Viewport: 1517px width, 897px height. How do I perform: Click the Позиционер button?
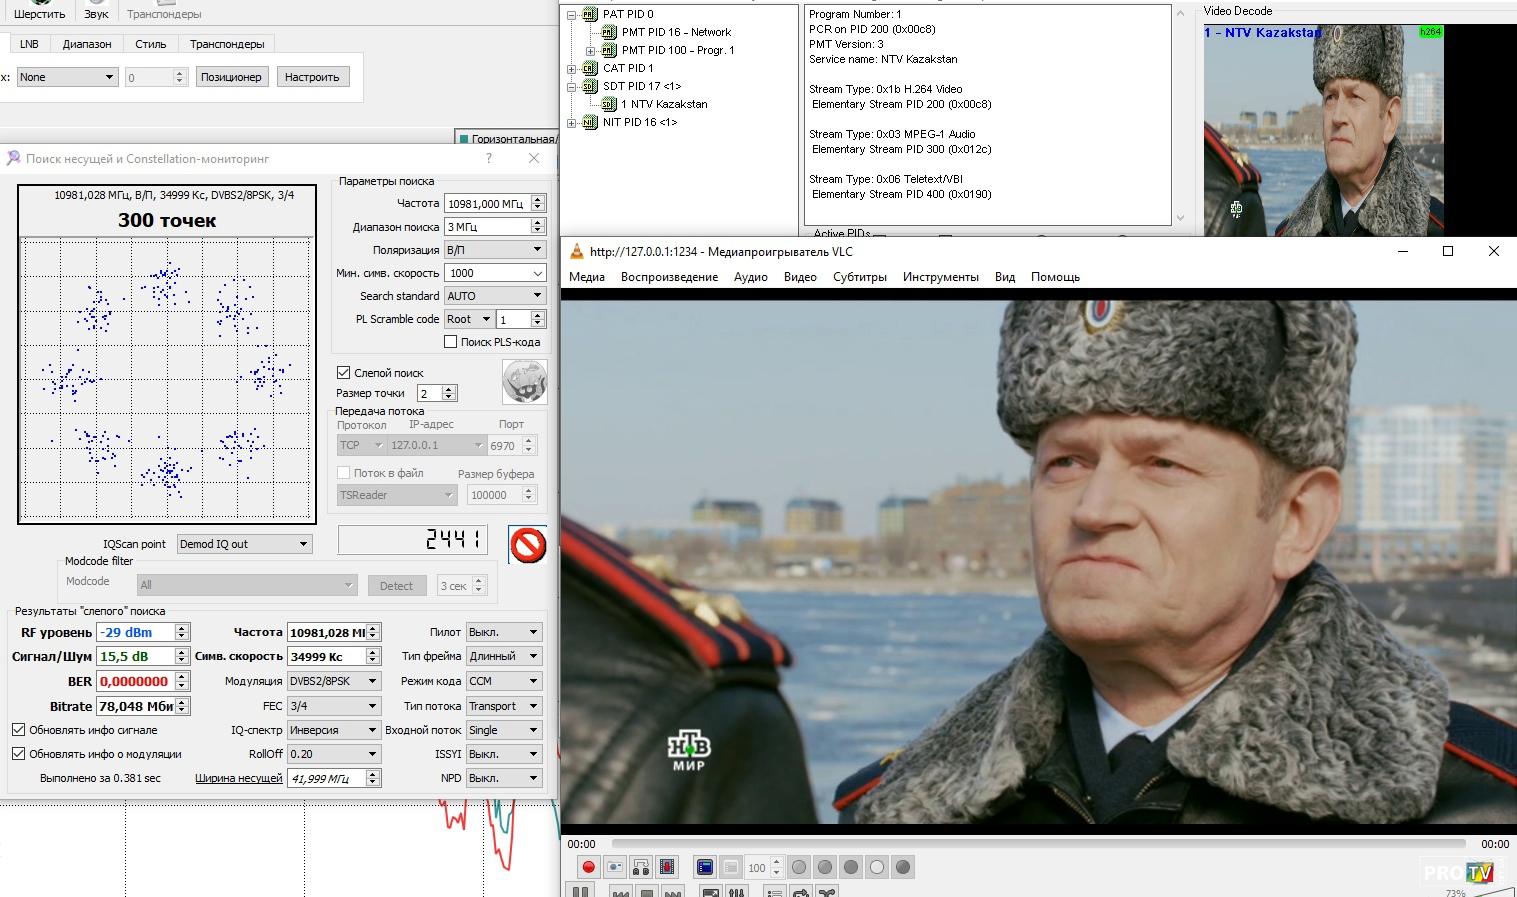pyautogui.click(x=230, y=77)
